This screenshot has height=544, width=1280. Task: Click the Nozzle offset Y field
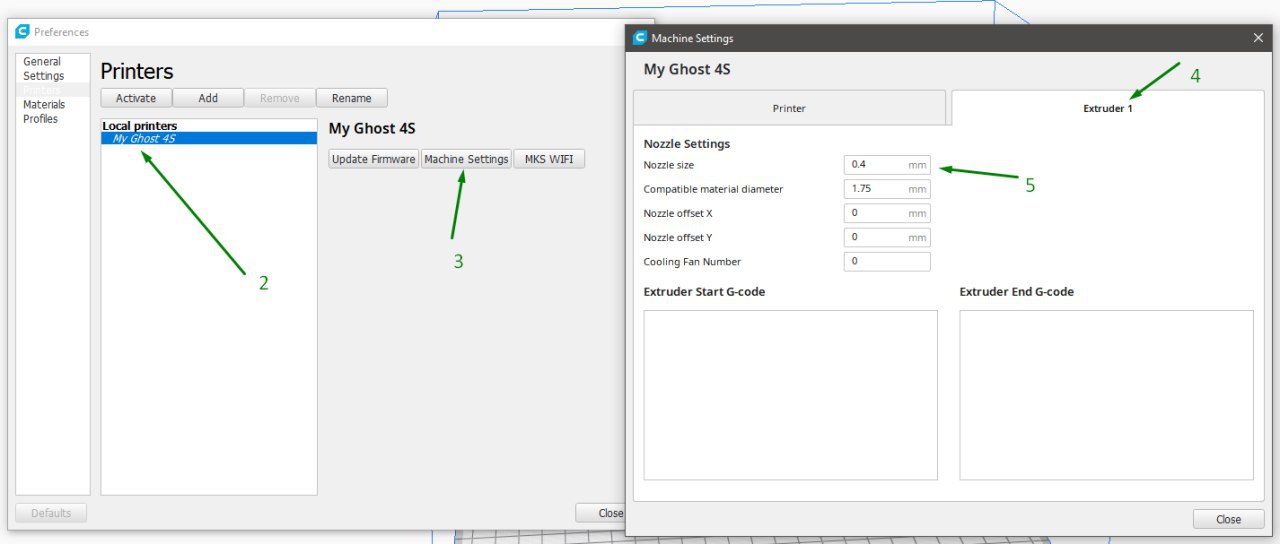point(887,237)
